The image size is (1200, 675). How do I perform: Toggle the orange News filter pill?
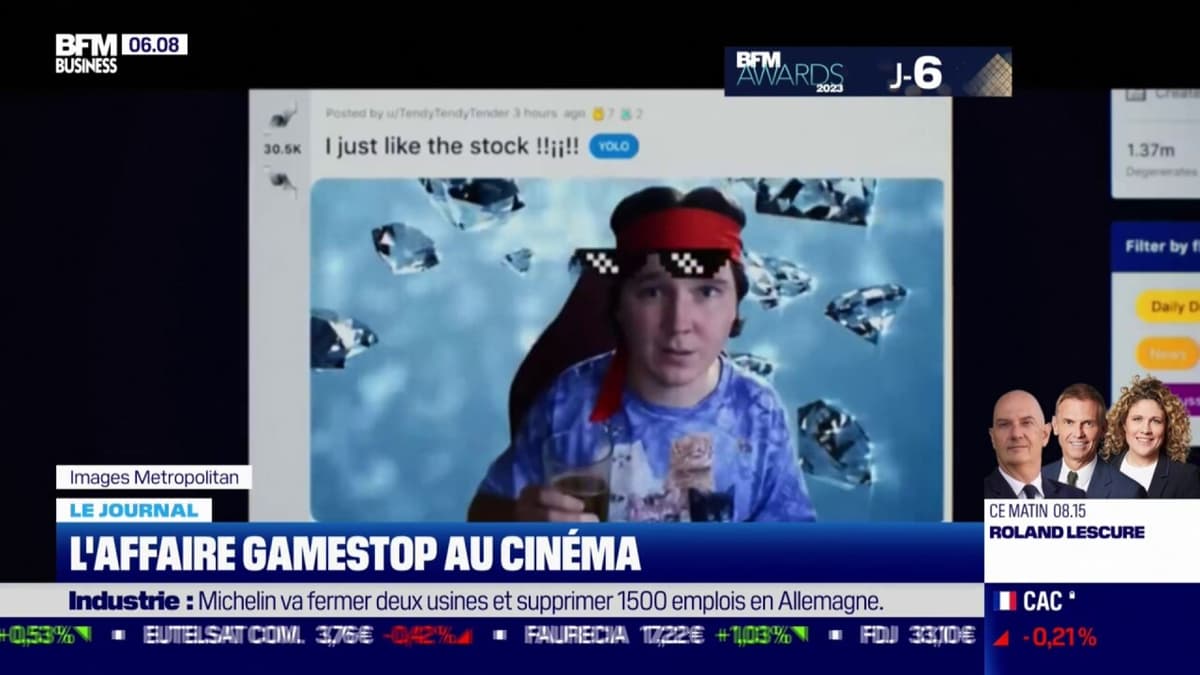[1167, 354]
